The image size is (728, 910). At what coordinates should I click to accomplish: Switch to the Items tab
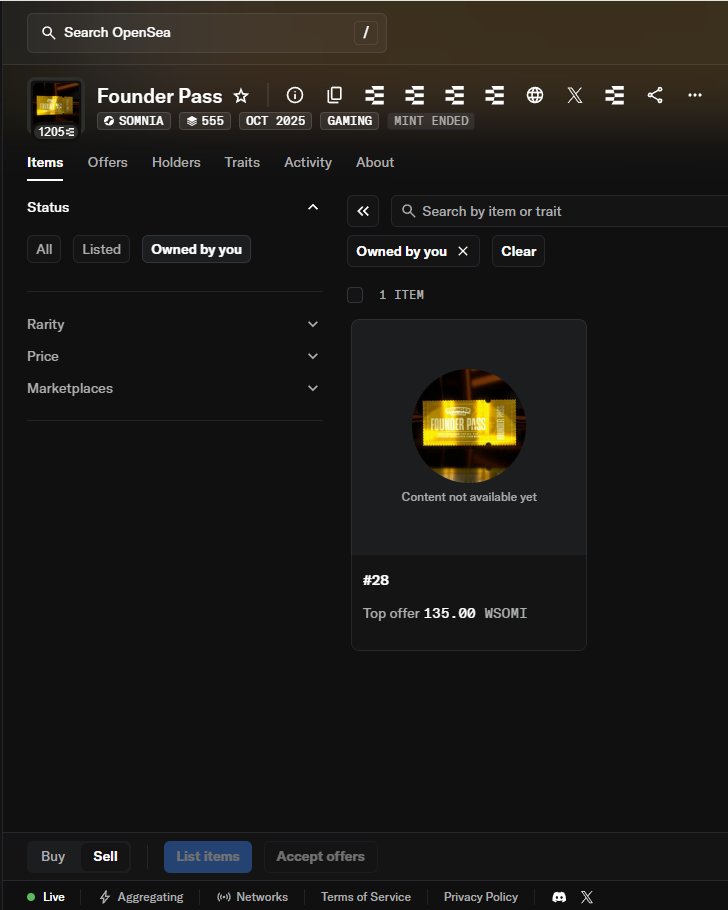(45, 162)
